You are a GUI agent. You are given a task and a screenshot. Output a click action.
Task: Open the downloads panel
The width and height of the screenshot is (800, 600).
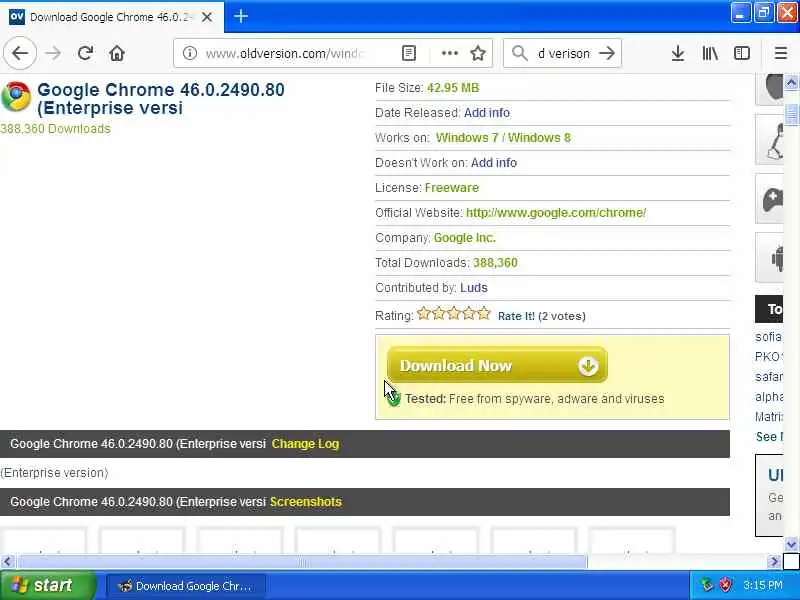(678, 53)
